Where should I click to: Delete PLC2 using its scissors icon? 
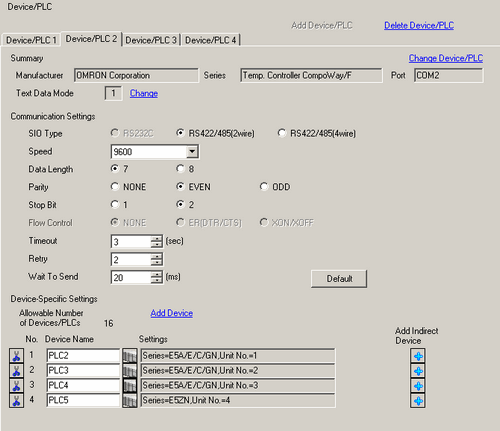pyautogui.click(x=16, y=356)
